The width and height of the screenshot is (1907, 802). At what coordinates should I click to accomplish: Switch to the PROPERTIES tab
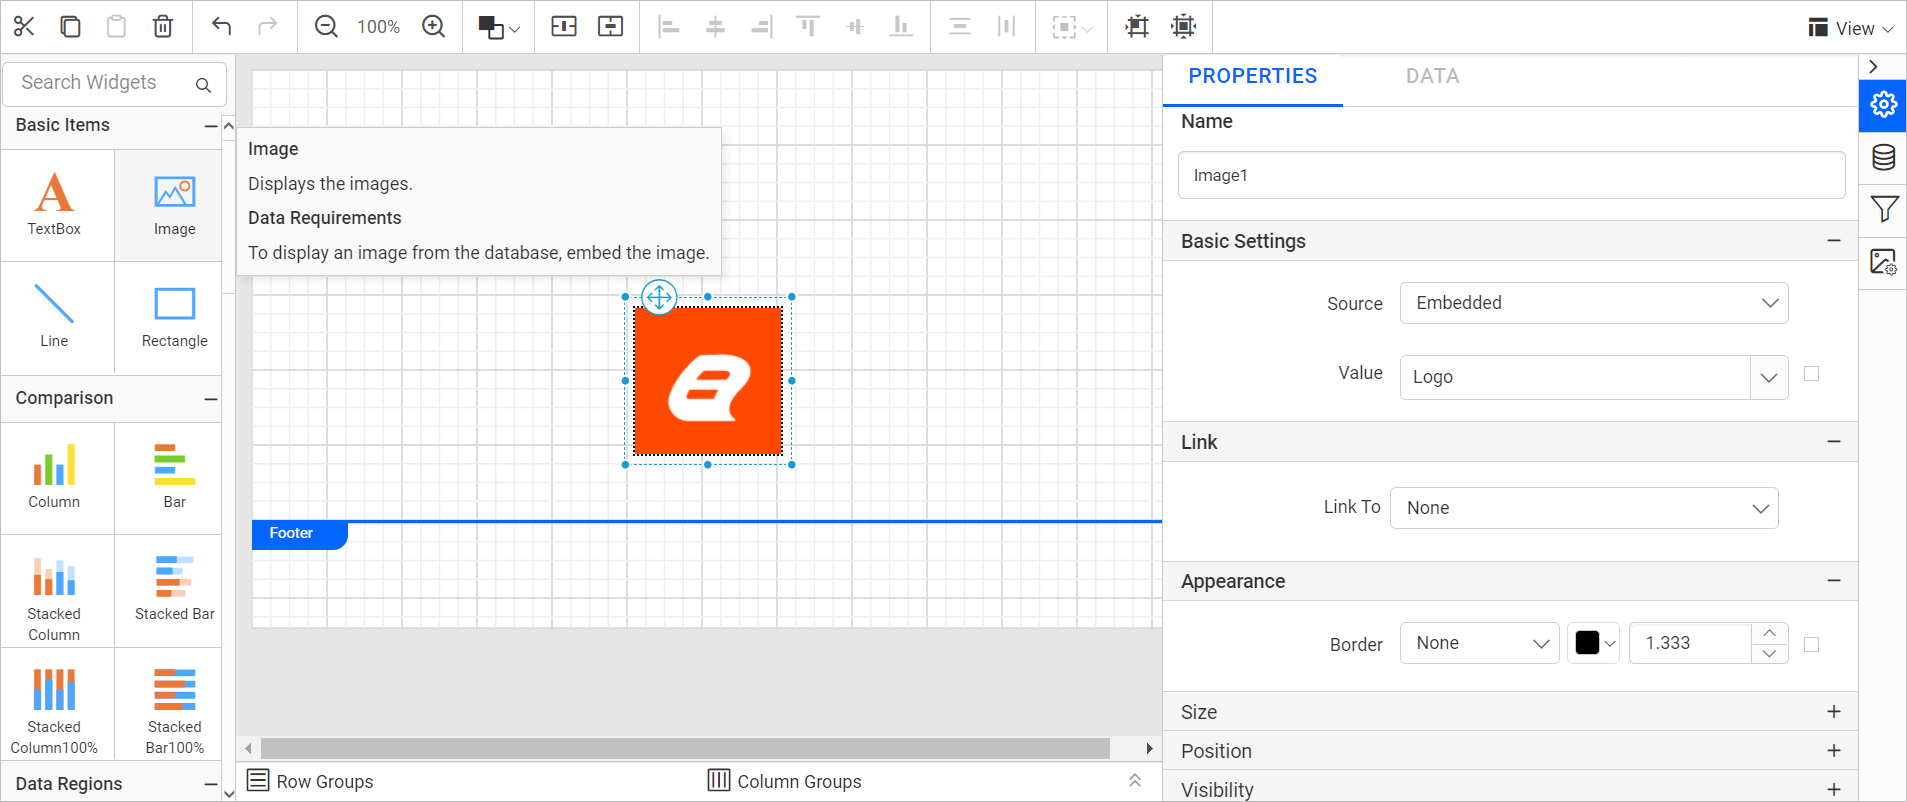[1252, 76]
